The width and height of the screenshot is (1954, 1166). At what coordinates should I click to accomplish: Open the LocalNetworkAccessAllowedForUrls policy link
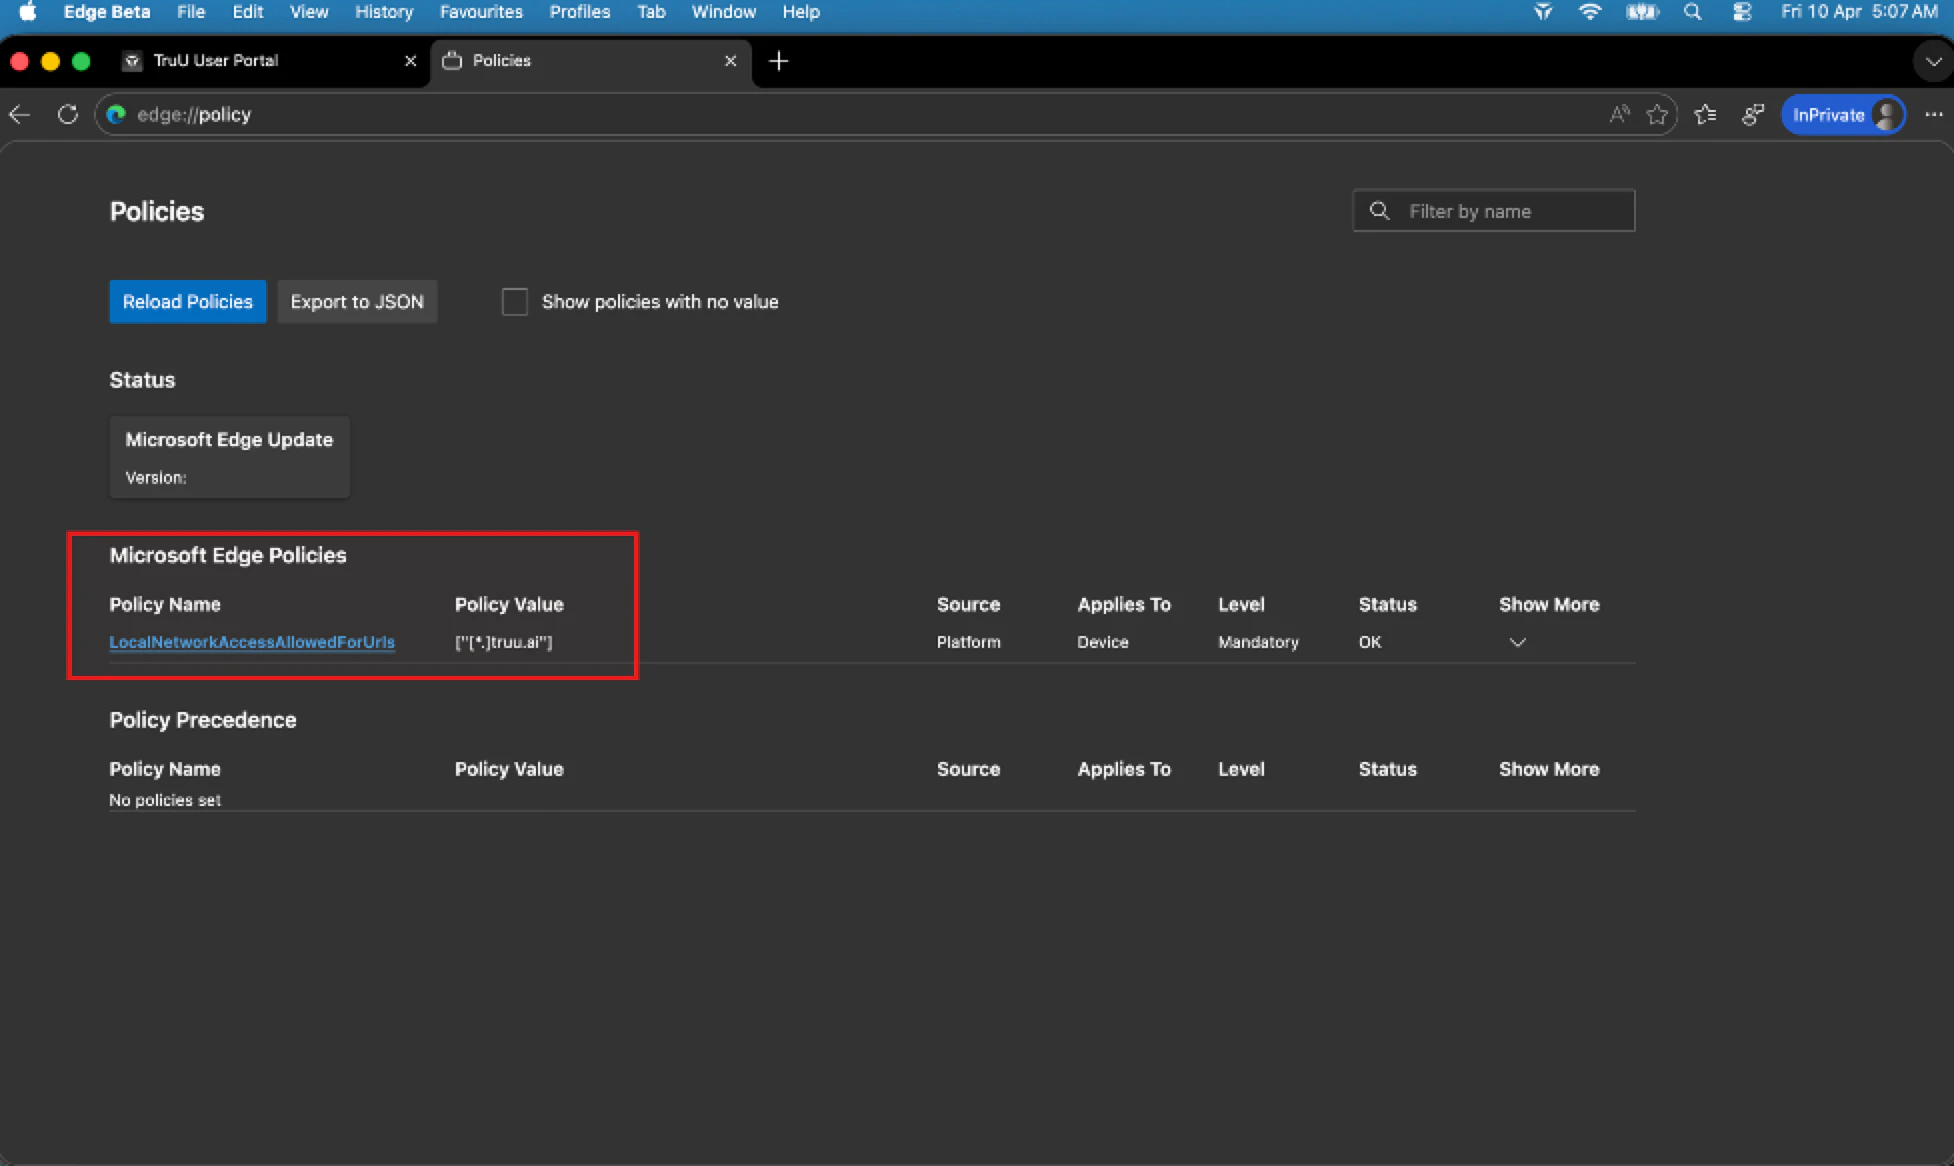pos(252,642)
